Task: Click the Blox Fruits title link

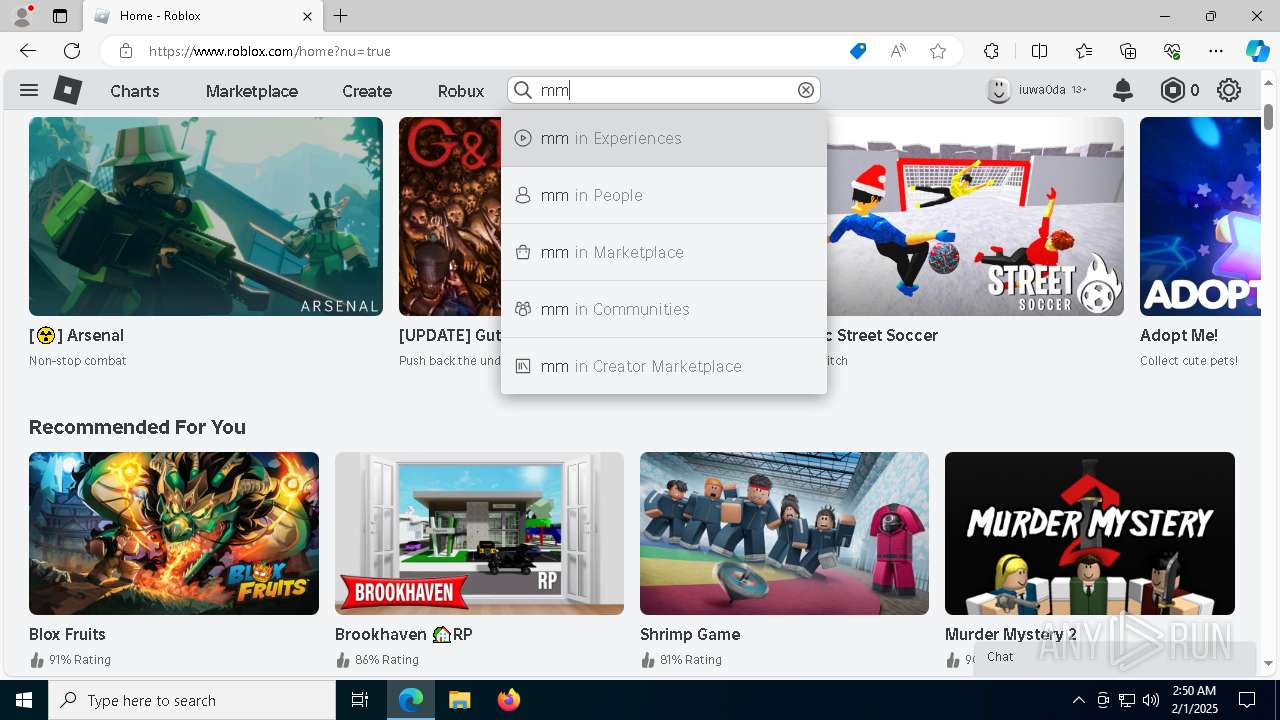Action: [67, 634]
